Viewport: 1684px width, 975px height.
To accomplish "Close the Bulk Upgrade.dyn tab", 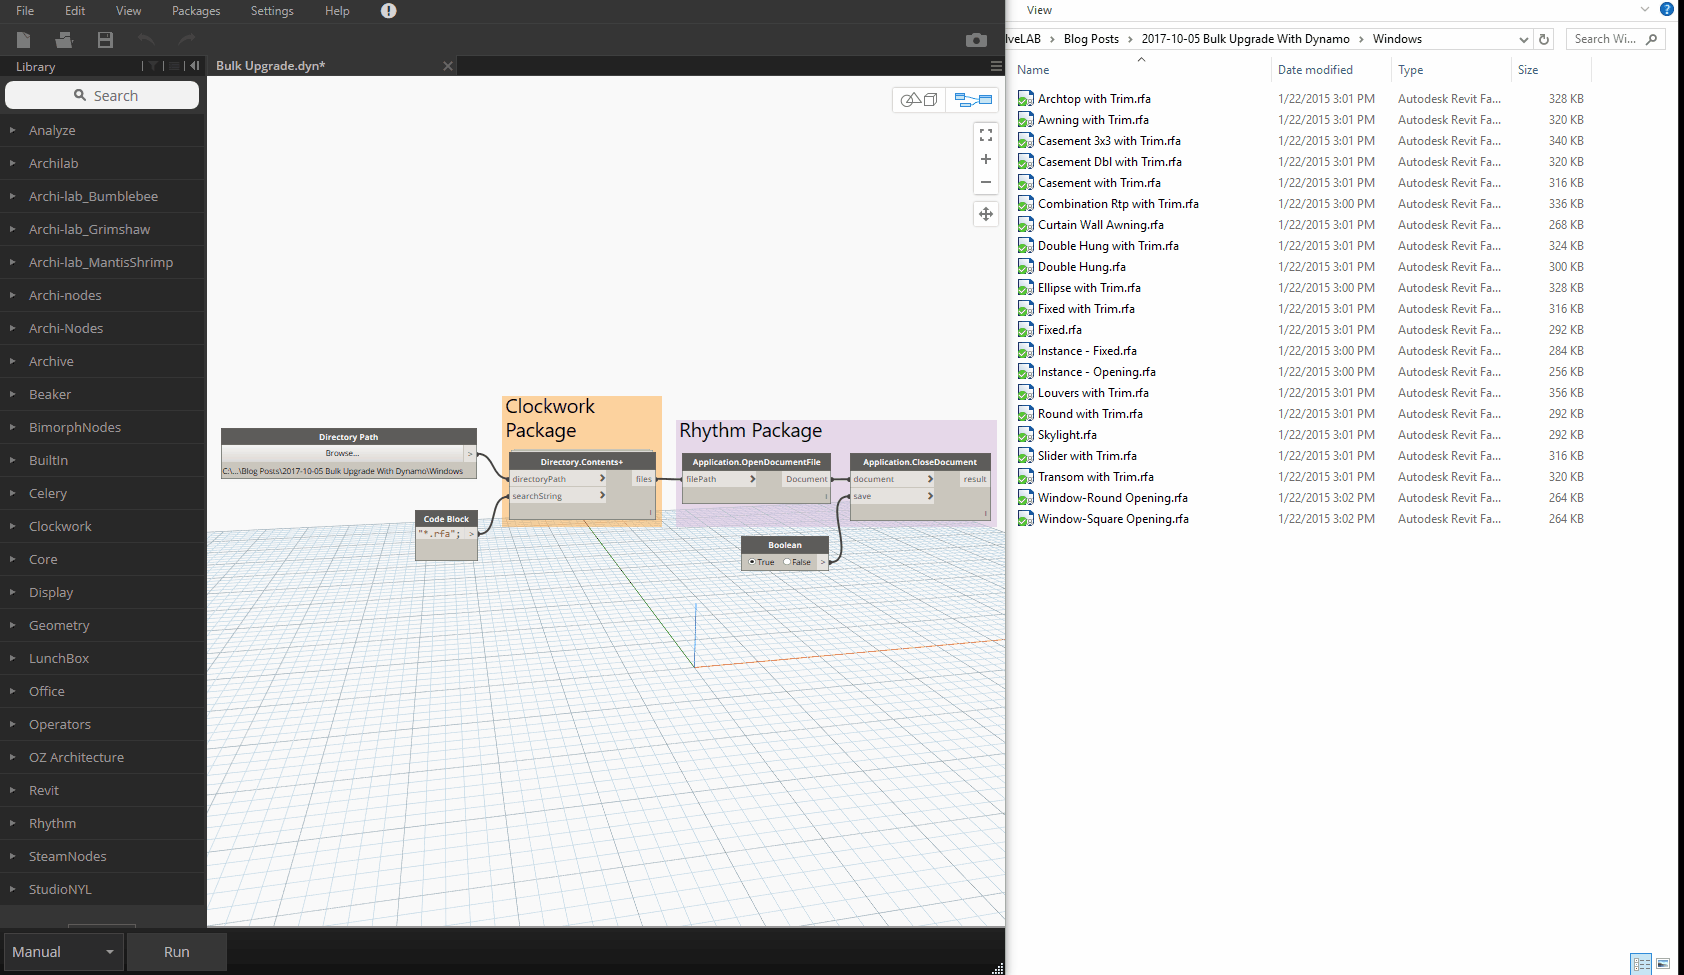I will click(448, 66).
